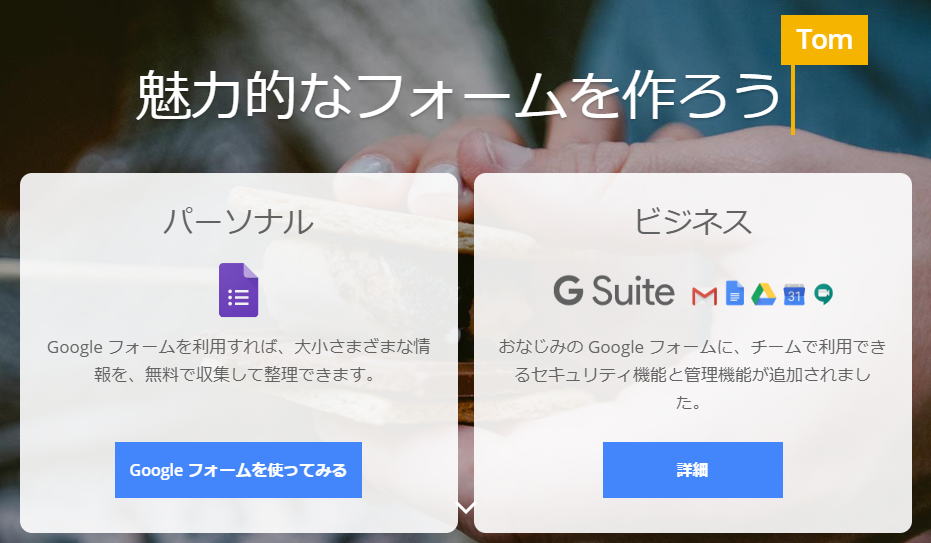931x543 pixels.
Task: Click the 魅力的なフォームを作ろう headline
Action: 458,95
